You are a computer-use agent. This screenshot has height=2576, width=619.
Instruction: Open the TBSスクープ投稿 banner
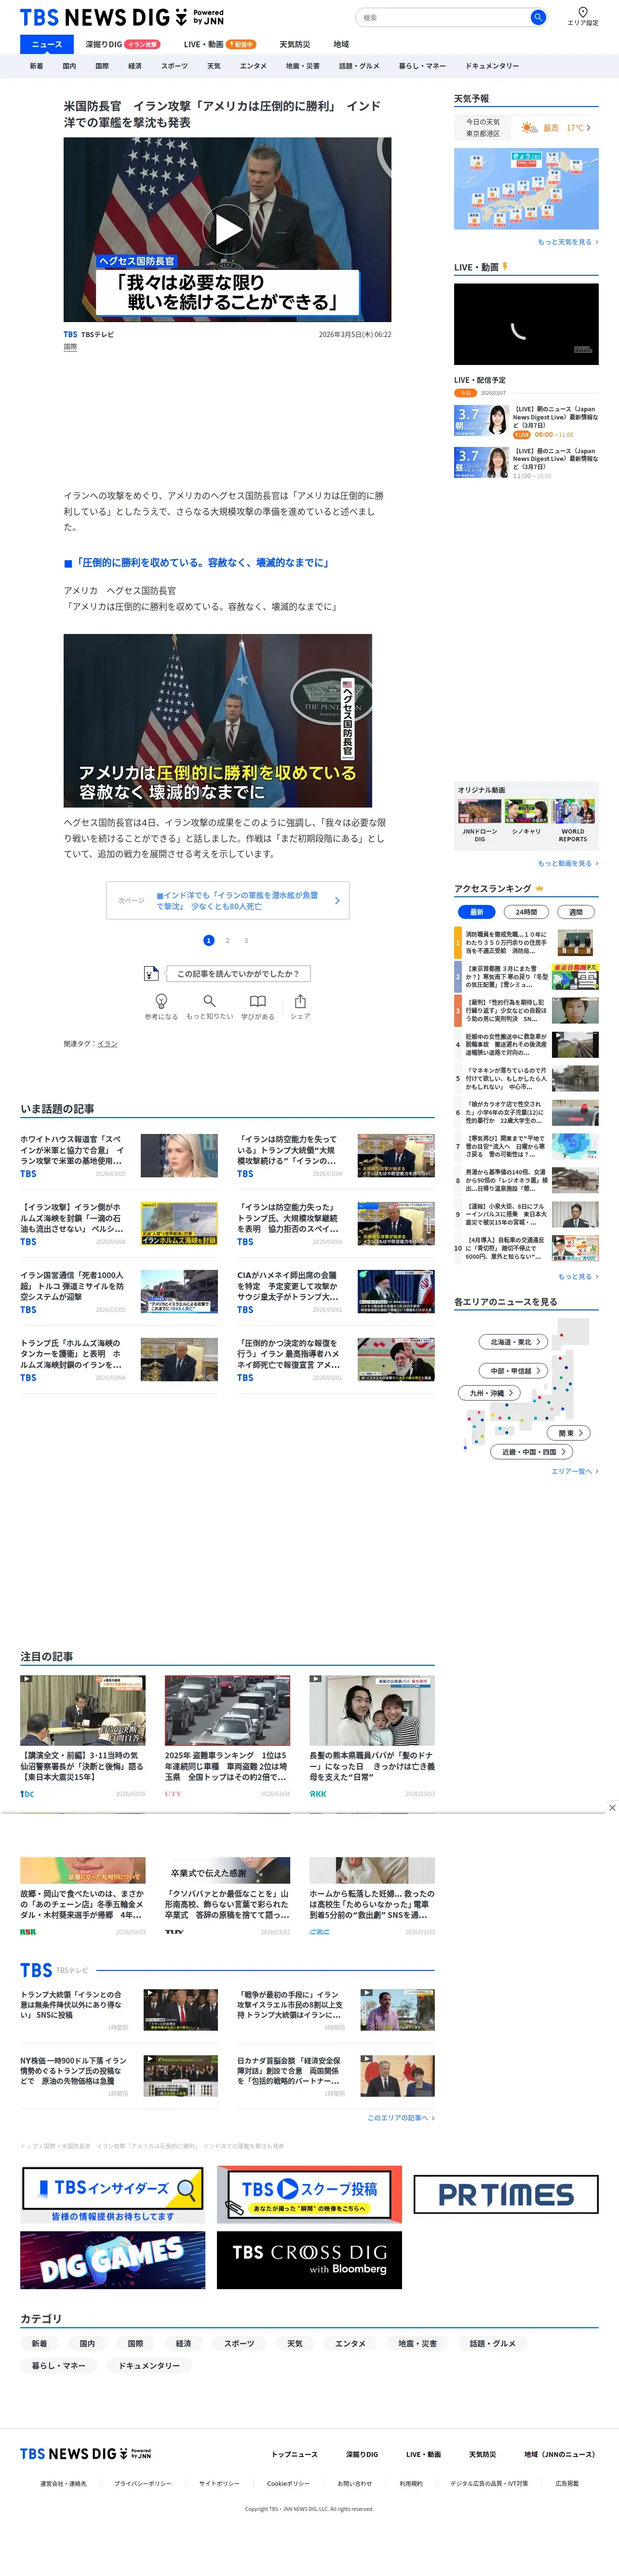[x=309, y=2195]
